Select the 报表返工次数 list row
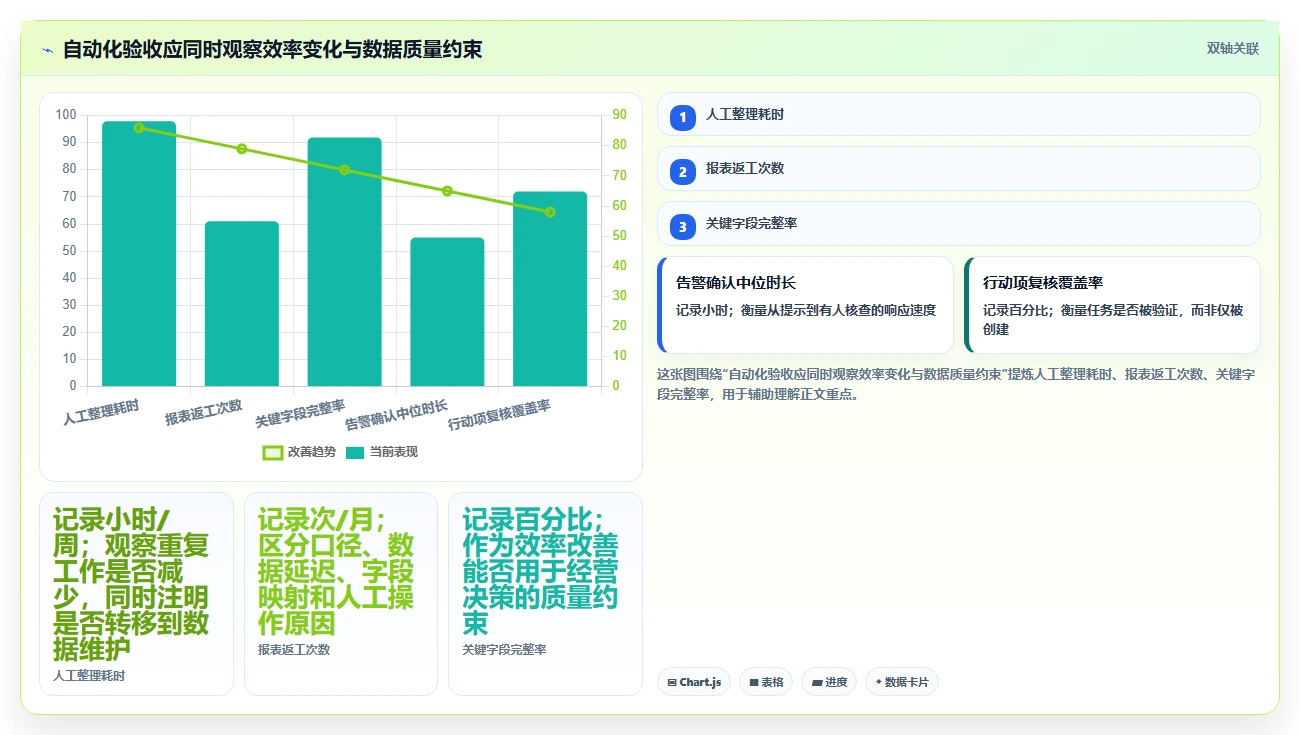Screen dimensions: 1300x735 958,168
